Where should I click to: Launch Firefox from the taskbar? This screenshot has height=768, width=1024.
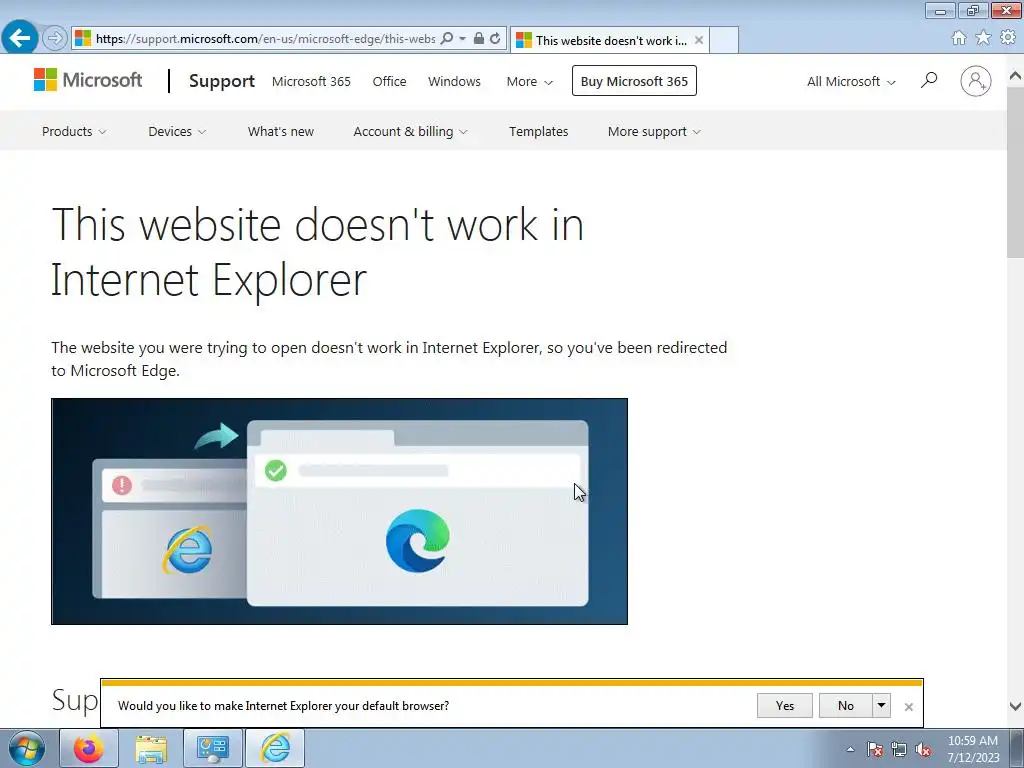89,748
